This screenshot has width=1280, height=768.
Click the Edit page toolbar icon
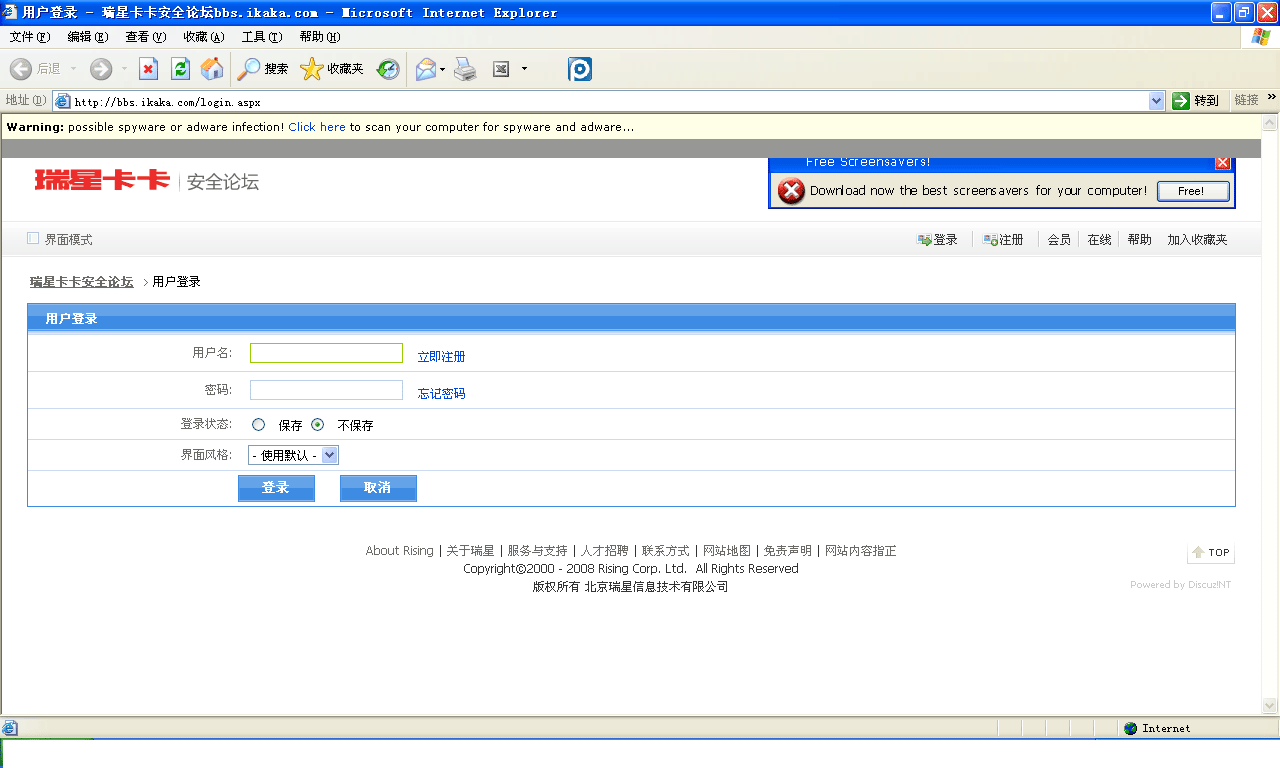(x=501, y=69)
